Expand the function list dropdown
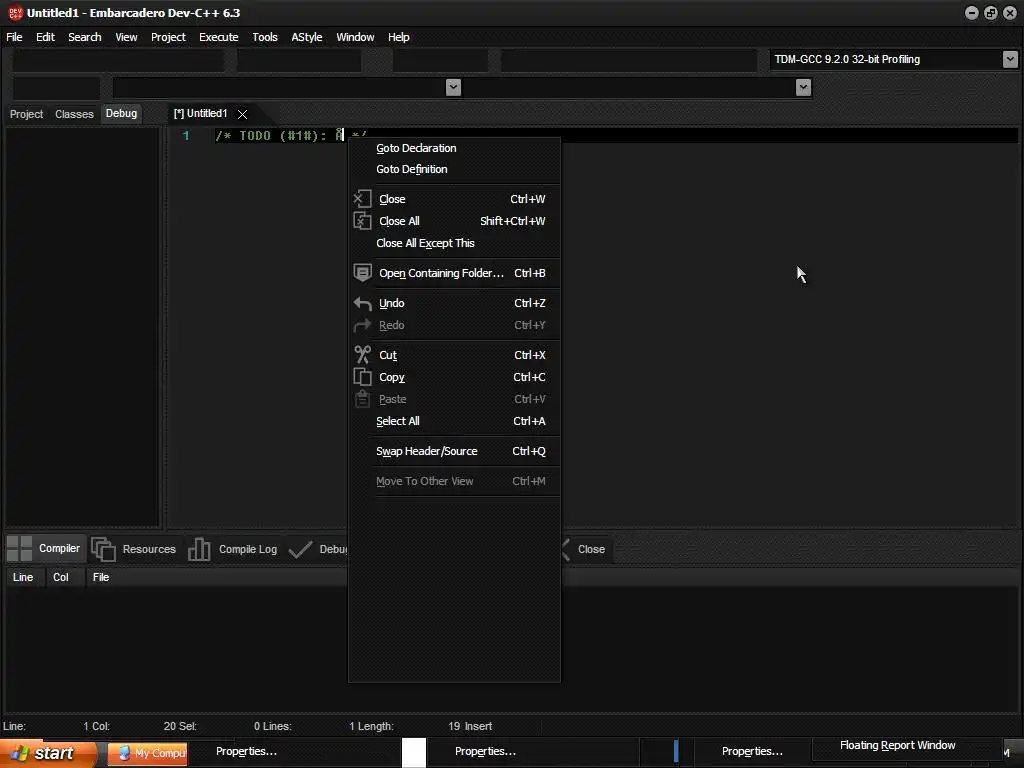The width and height of the screenshot is (1024, 768). pos(803,88)
